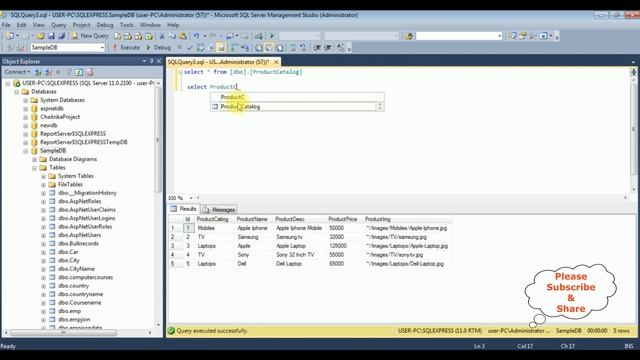The image size is (640, 360).
Task: Click the Copy icon in toolbar
Action: 172,36
